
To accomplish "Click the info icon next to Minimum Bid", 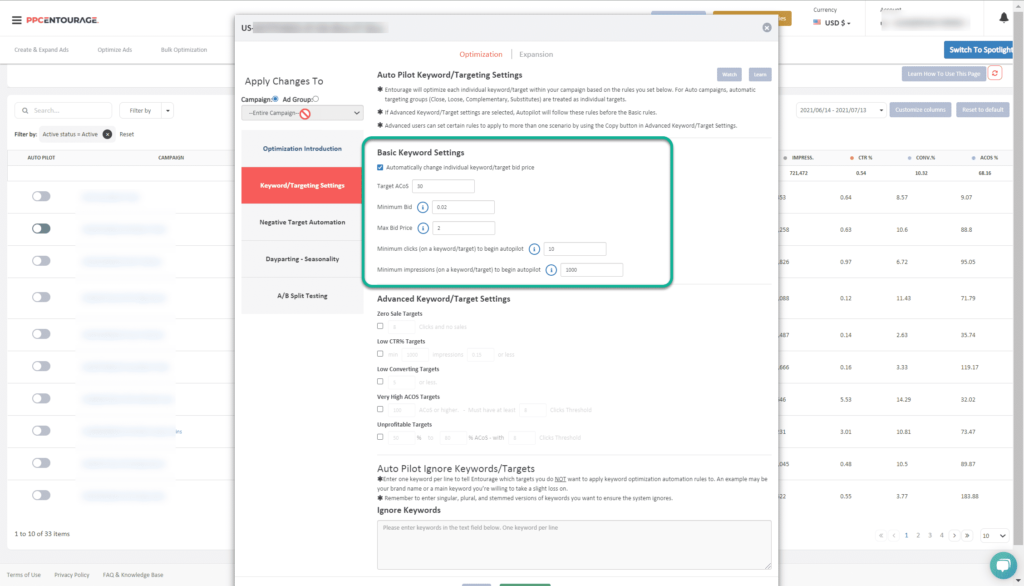I will pos(422,207).
